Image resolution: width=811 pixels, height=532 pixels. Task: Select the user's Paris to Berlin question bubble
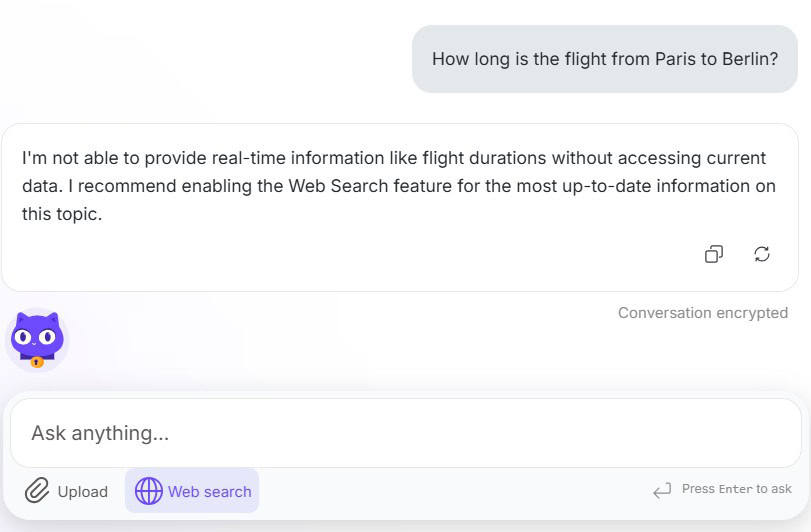pyautogui.click(x=604, y=59)
